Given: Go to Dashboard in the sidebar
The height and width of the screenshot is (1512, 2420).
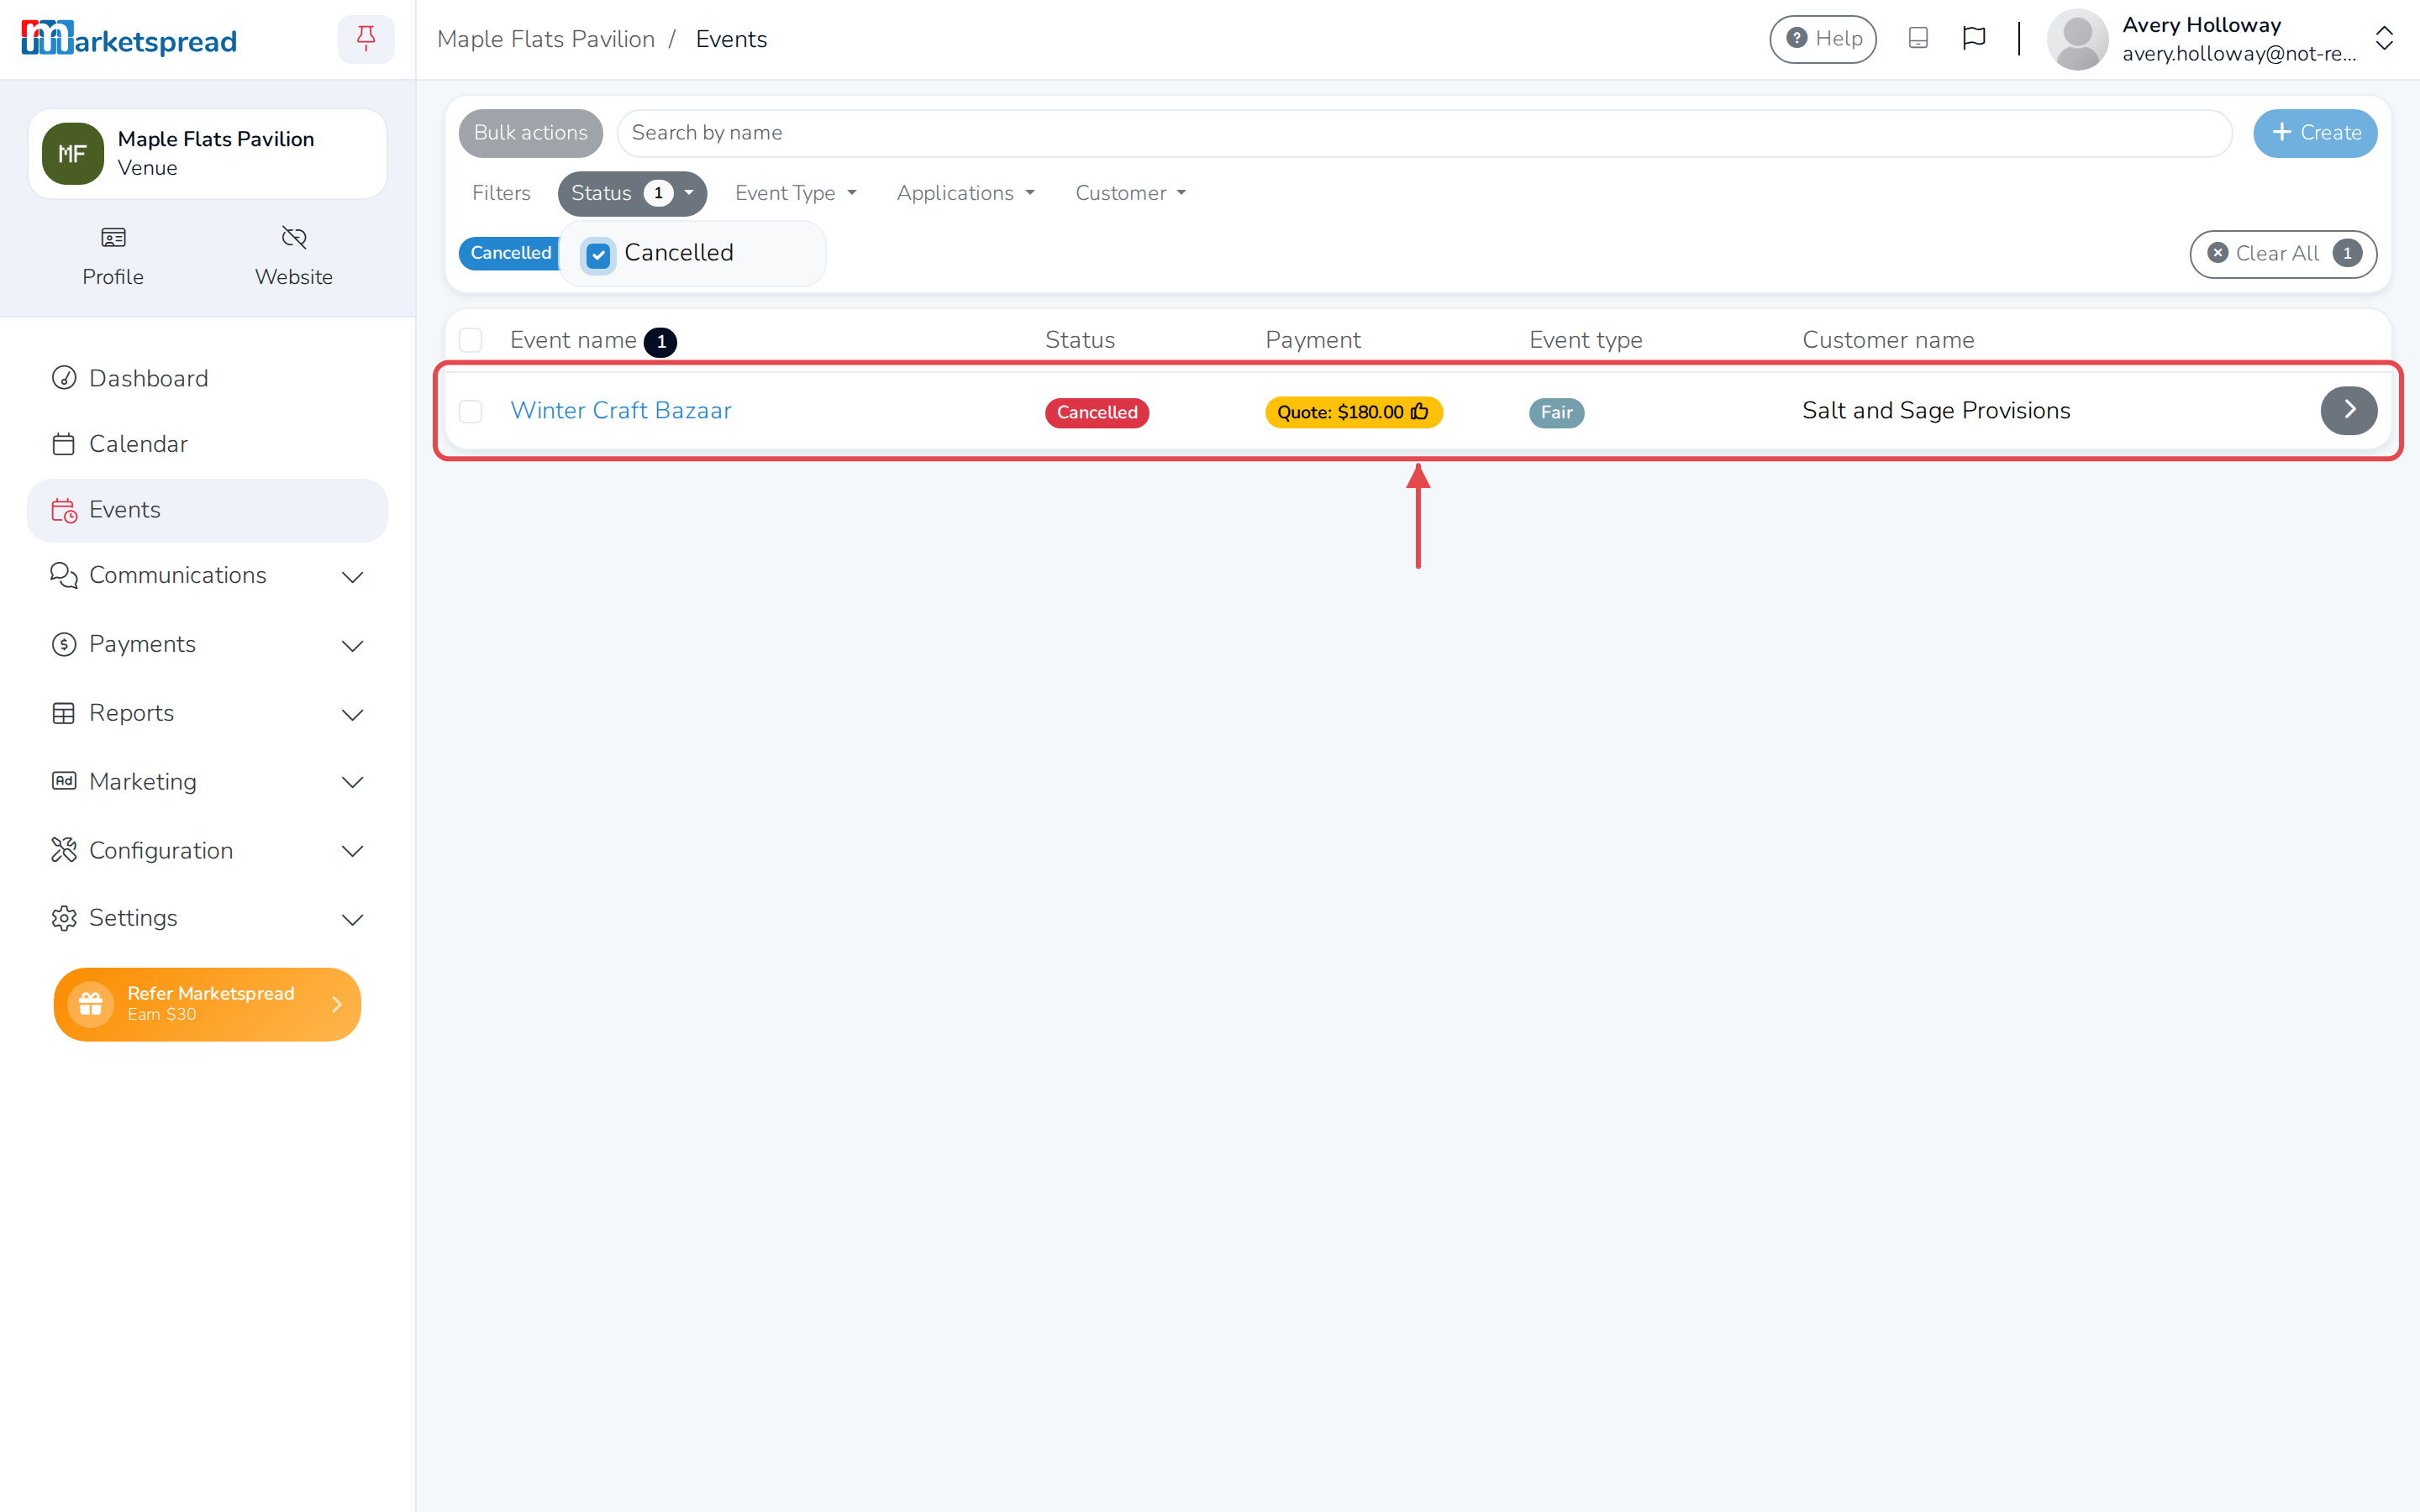Looking at the screenshot, I should coord(207,378).
